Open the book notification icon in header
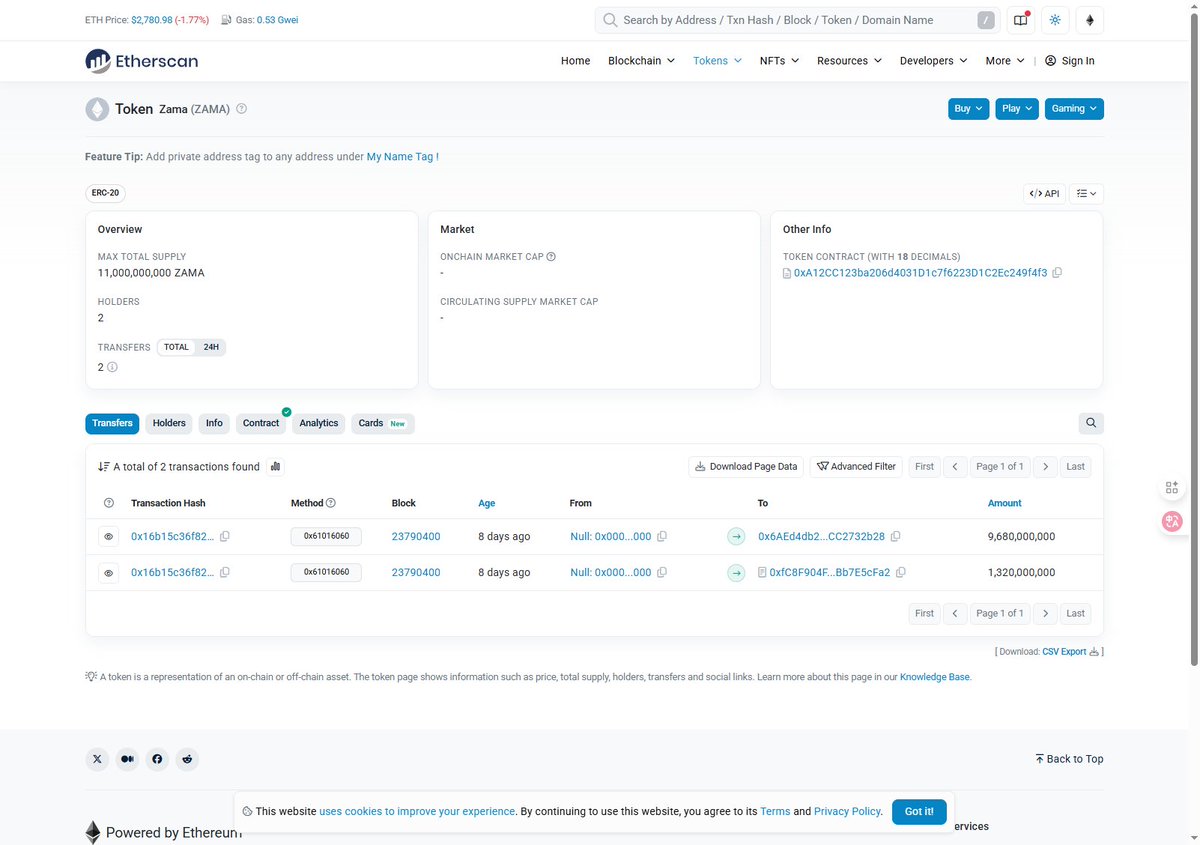This screenshot has height=845, width=1200. click(1020, 20)
